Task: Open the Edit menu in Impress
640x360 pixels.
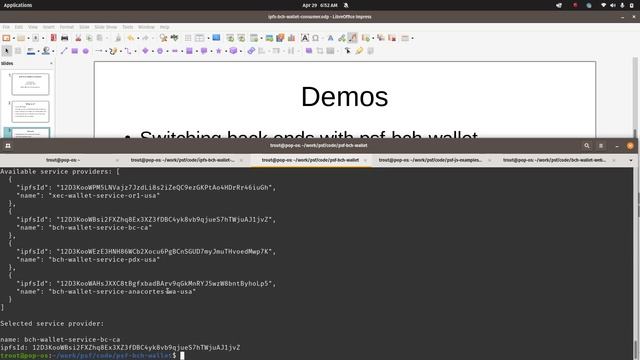Action: pyautogui.click(x=19, y=27)
